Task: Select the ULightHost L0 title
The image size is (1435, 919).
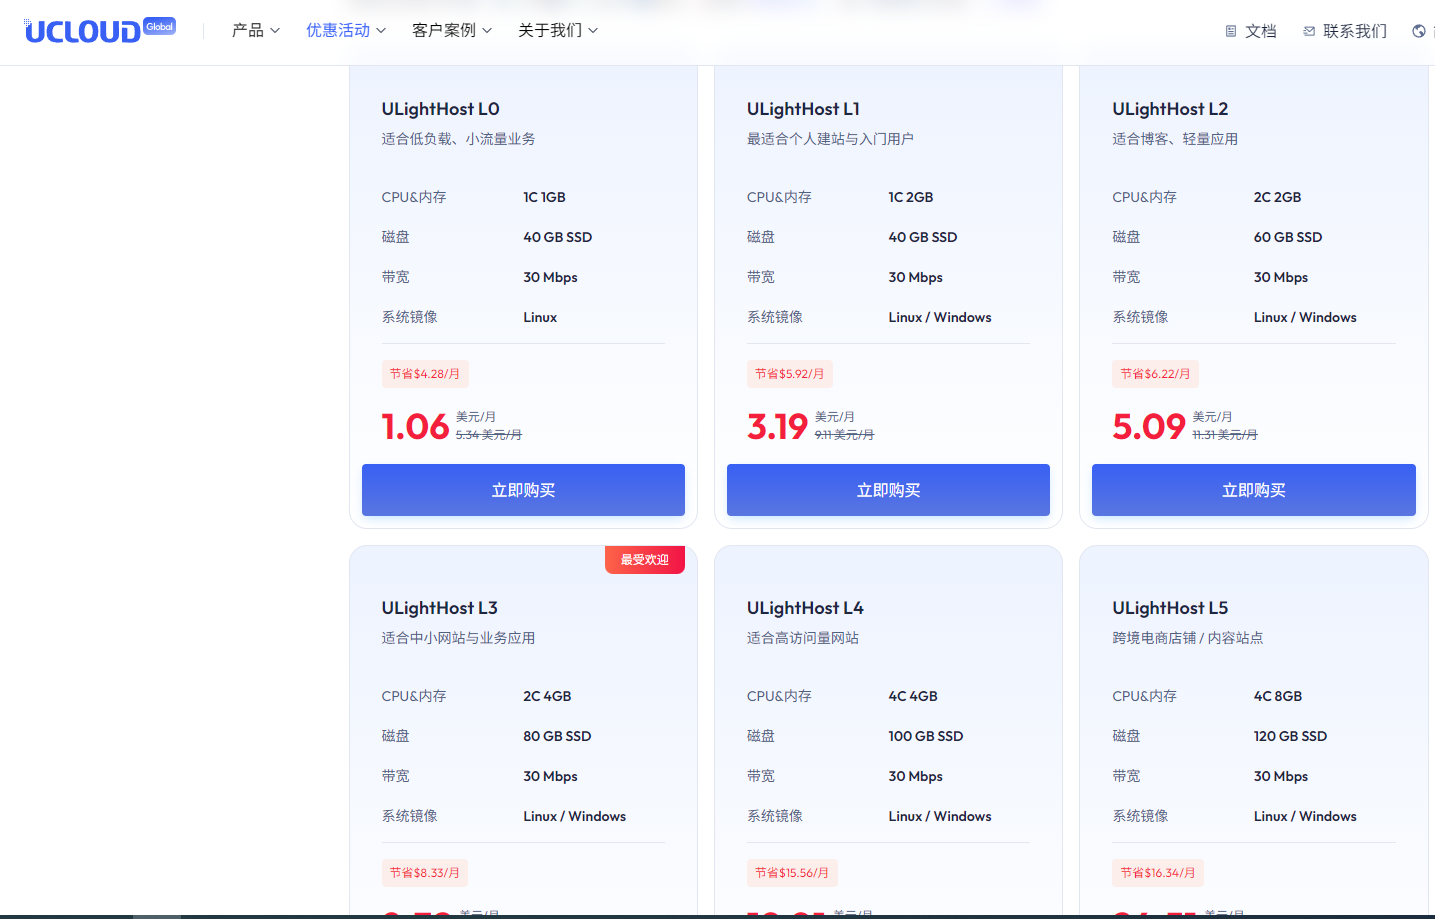Action: (x=440, y=109)
